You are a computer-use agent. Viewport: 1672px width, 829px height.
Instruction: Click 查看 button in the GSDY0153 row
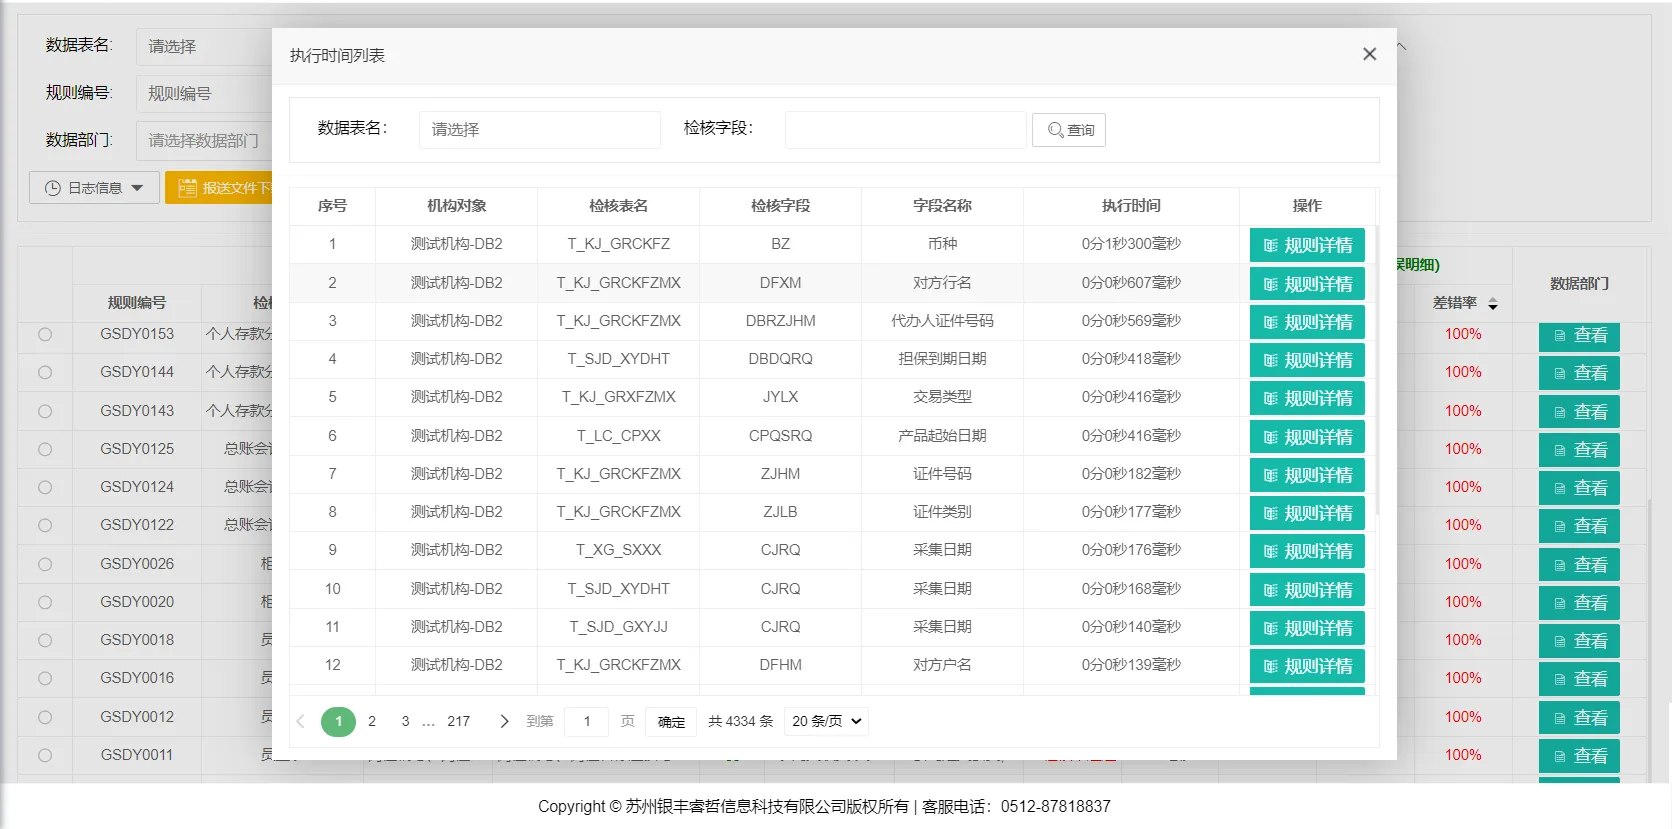(x=1578, y=336)
